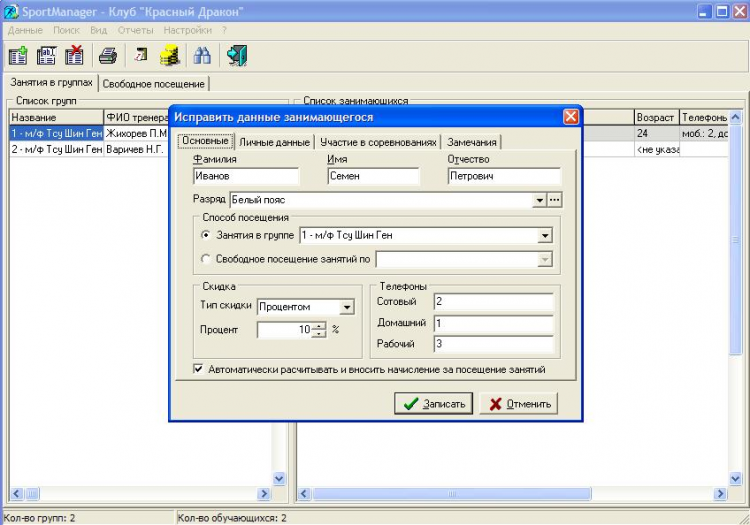Select Свободное посещение занятий по radio button
The image size is (750, 525).
point(206,259)
